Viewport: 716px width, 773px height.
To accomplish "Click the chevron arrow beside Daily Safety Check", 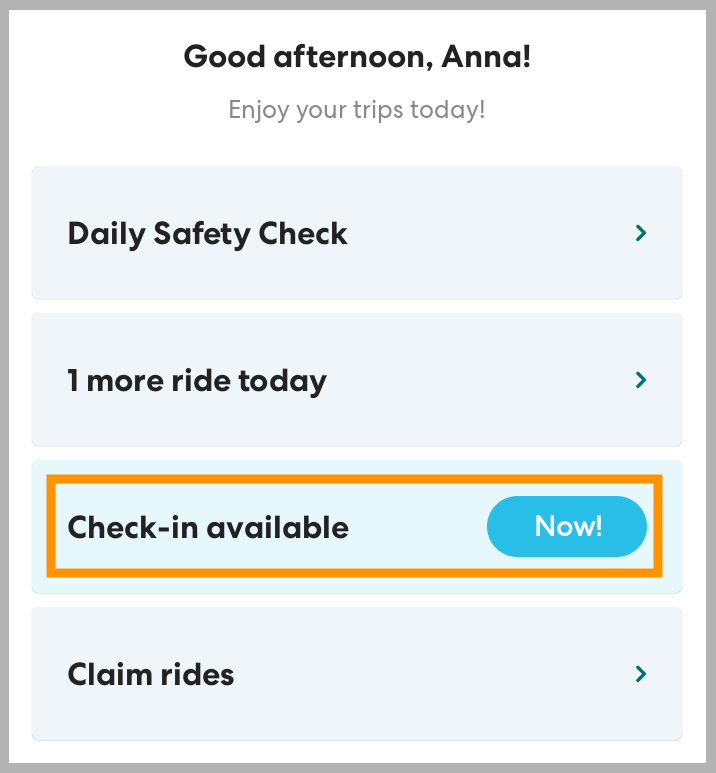I will [641, 233].
